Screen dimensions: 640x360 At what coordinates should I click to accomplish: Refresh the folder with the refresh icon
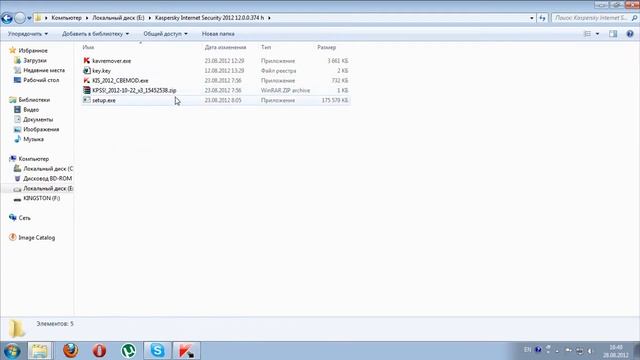pos(542,18)
